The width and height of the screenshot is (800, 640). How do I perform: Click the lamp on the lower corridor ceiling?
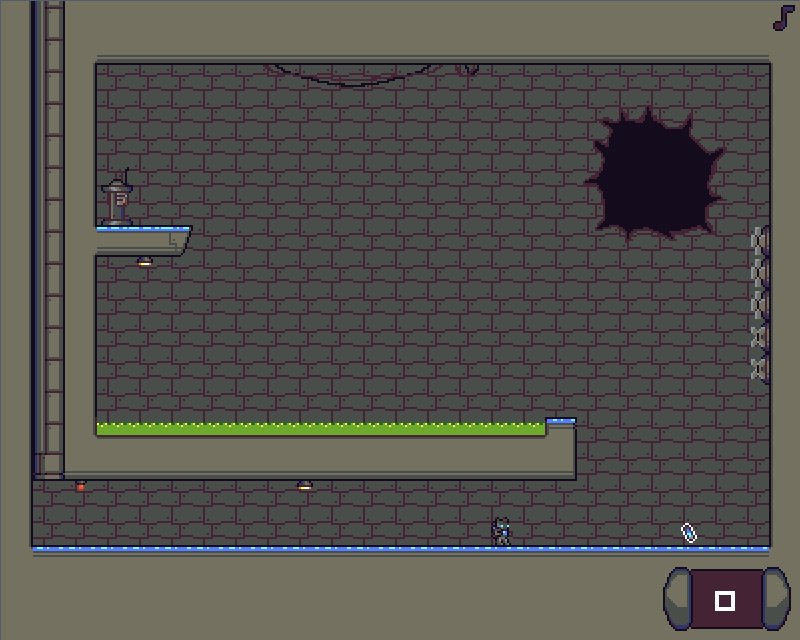(305, 485)
